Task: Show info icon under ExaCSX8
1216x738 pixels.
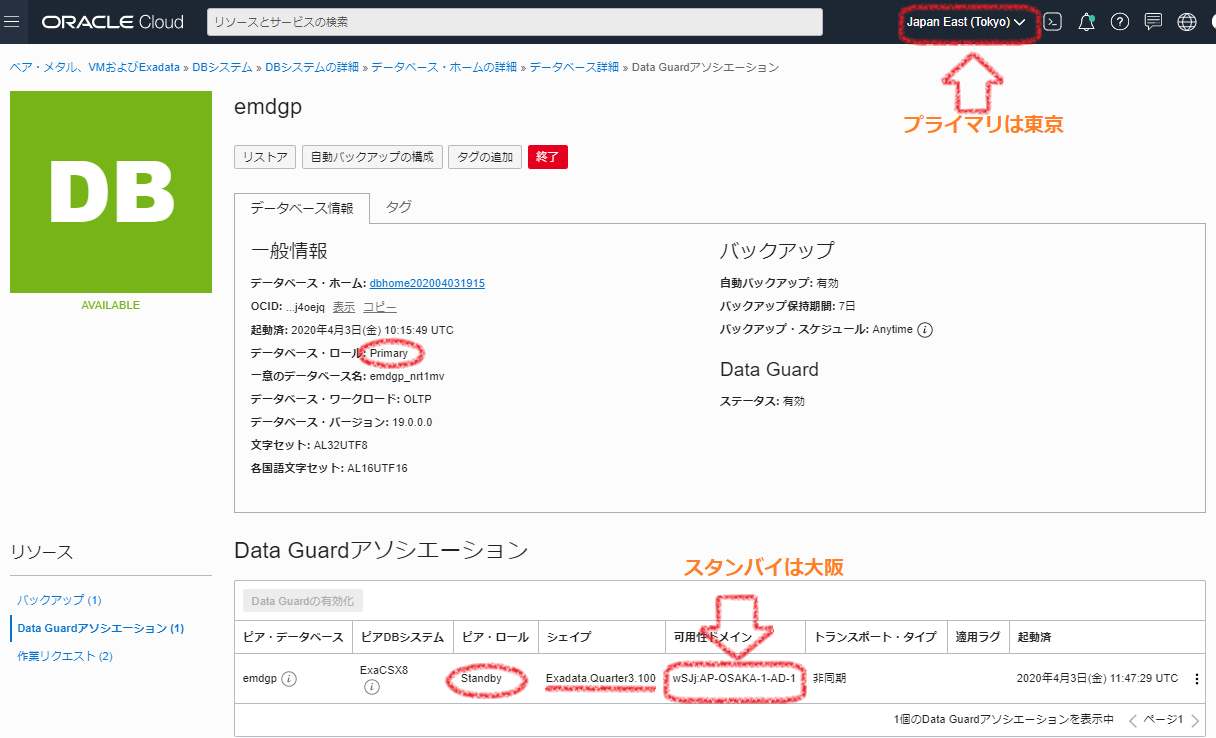Action: (x=371, y=688)
